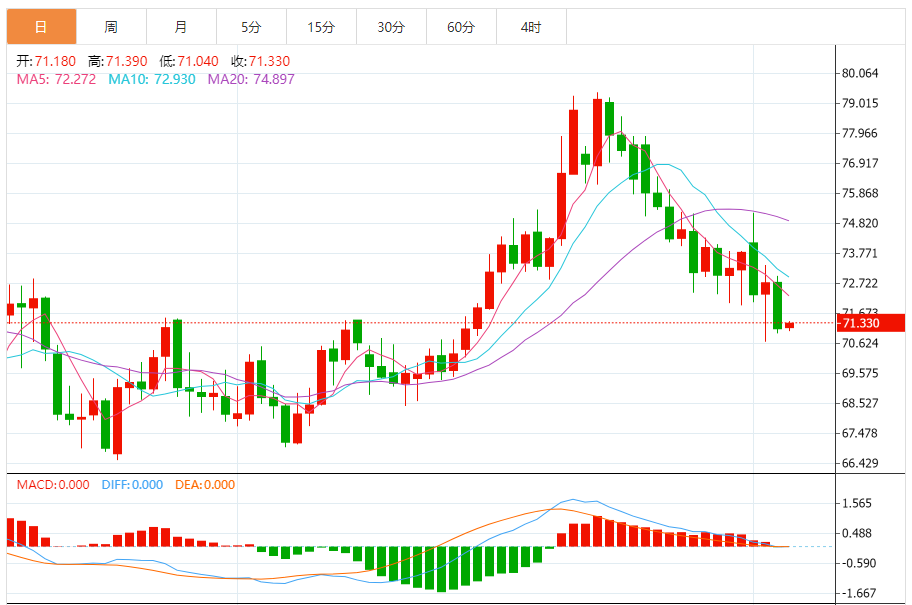Click the 79.015 price axis label
This screenshot has width=912, height=605.
[x=860, y=103]
